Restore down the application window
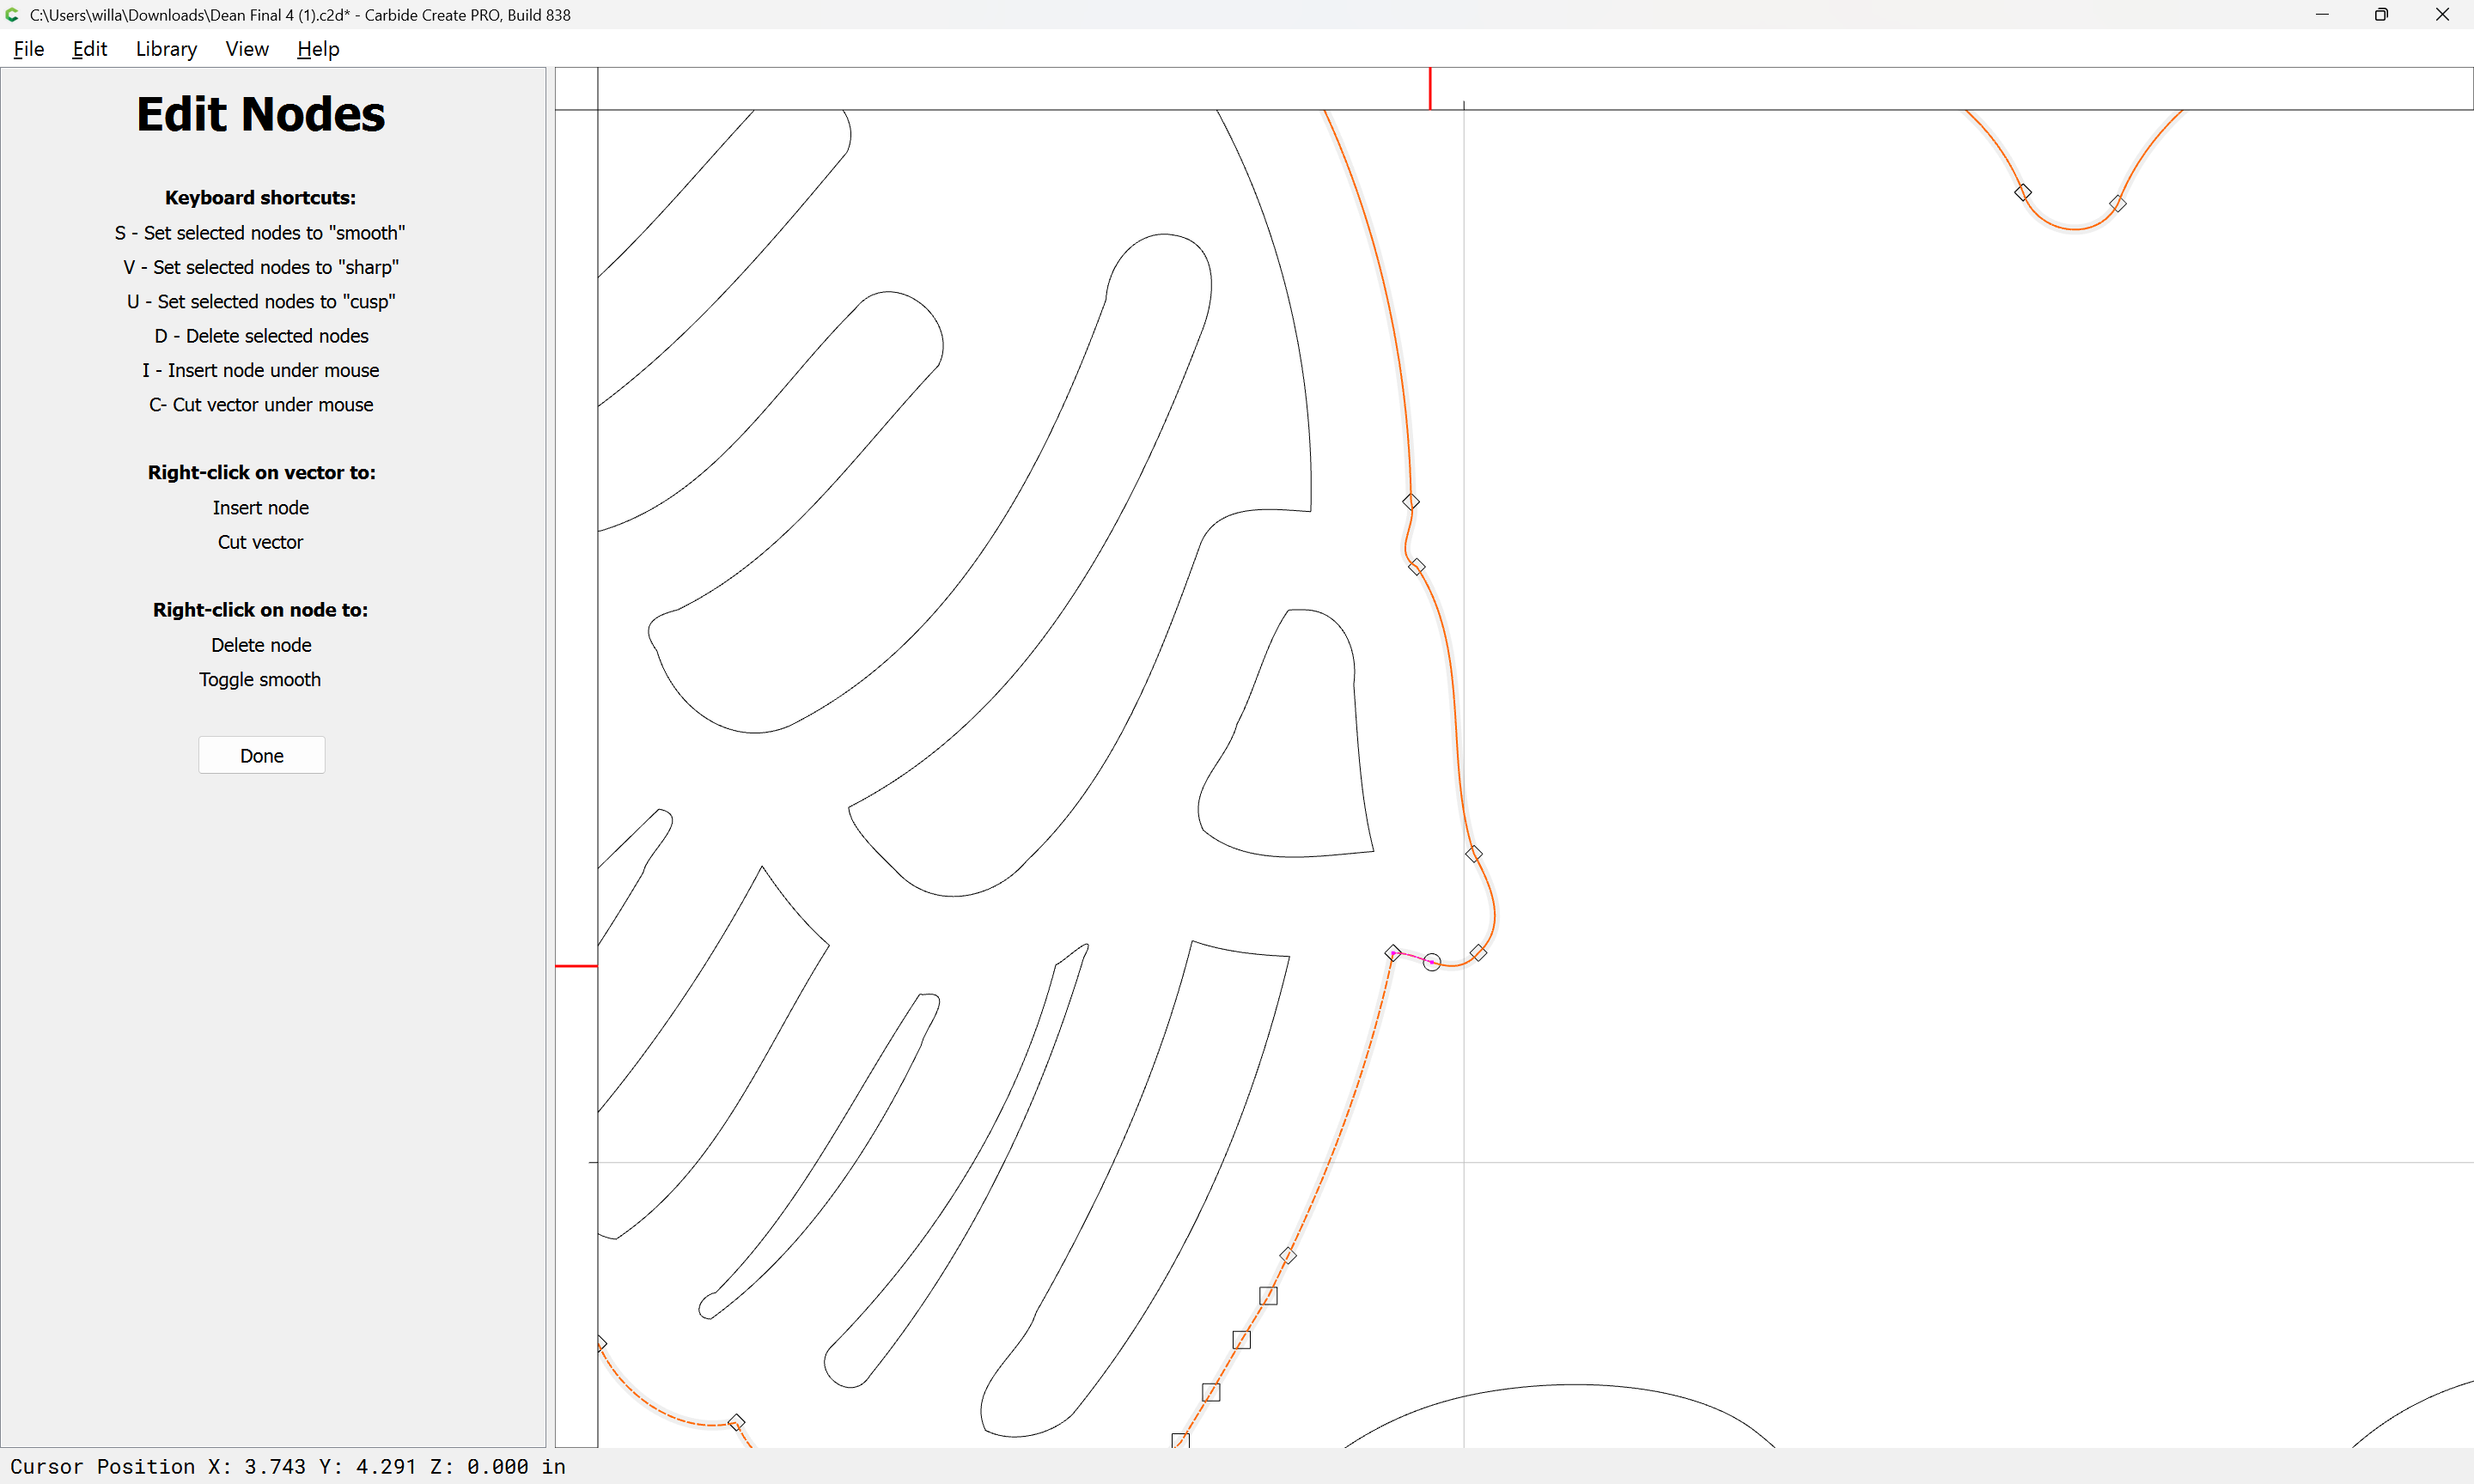 coord(2381,15)
